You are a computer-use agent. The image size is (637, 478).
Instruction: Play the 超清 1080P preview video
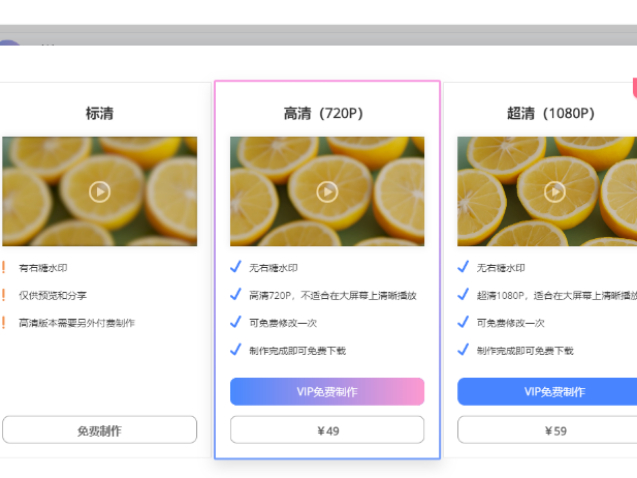(555, 192)
